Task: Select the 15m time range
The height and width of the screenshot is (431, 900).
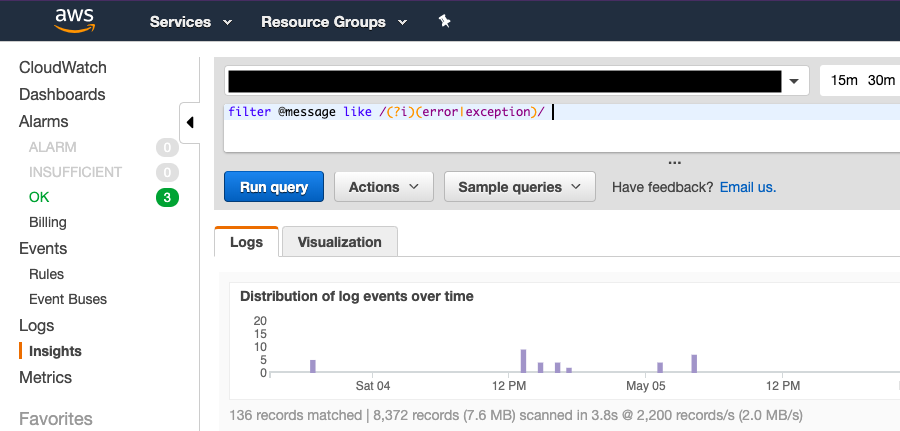Action: tap(844, 81)
